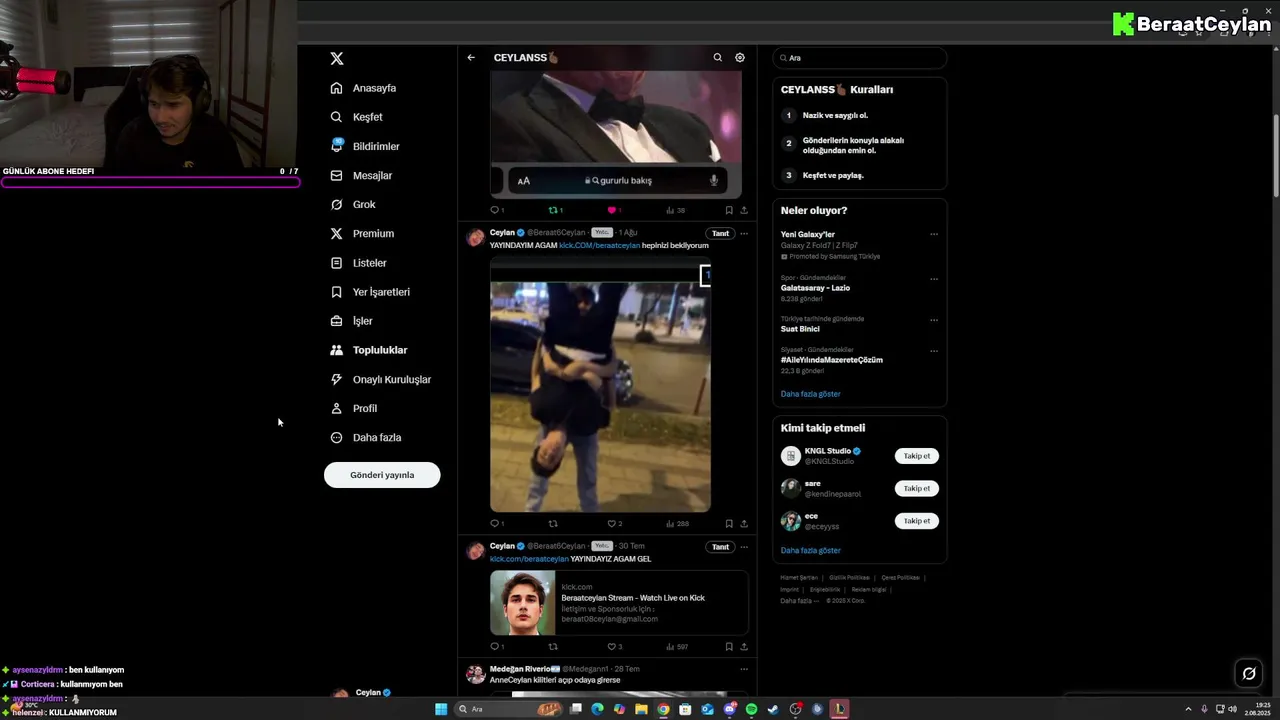Click the X logo in the sidebar
This screenshot has height=720, width=1280.
(337, 59)
